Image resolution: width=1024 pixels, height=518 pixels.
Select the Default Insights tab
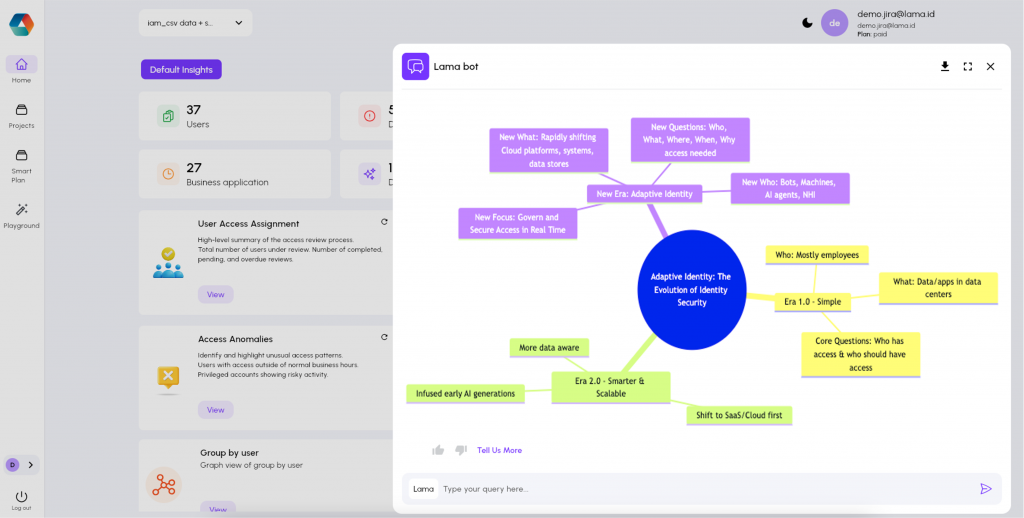pyautogui.click(x=181, y=70)
